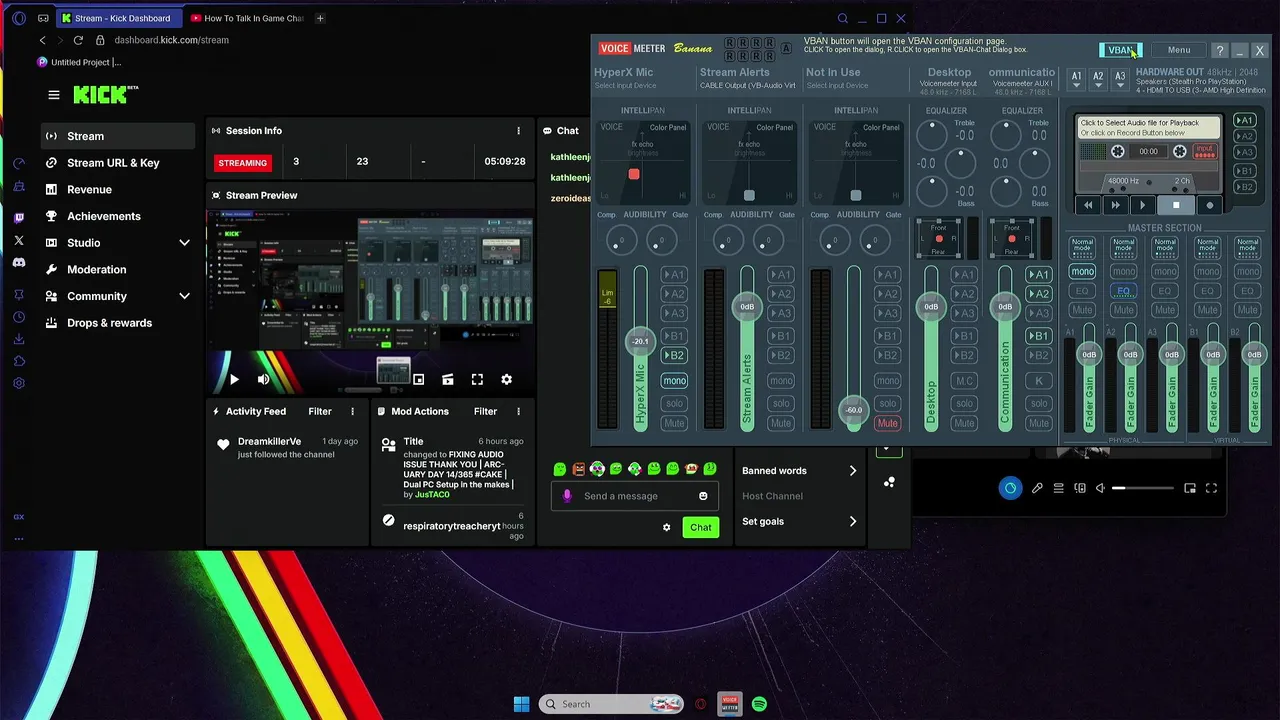Screen dimensions: 1280x720
Task: Select input device for Not In Use strip
Action: point(838,85)
